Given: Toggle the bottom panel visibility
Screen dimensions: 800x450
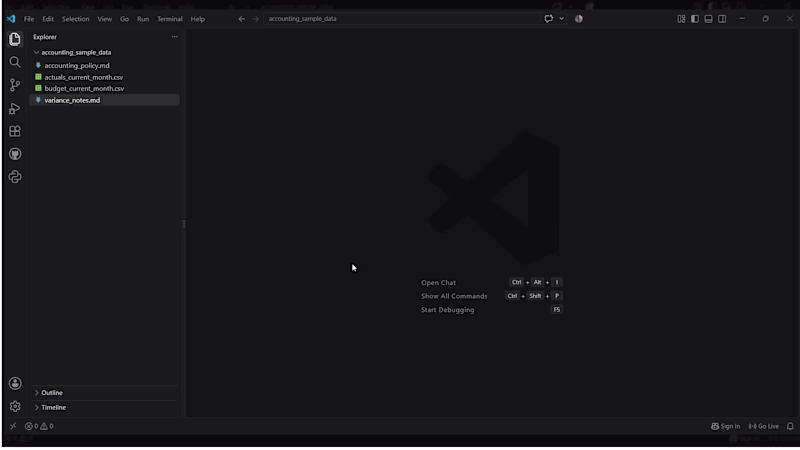Looking at the screenshot, I should coord(709,19).
